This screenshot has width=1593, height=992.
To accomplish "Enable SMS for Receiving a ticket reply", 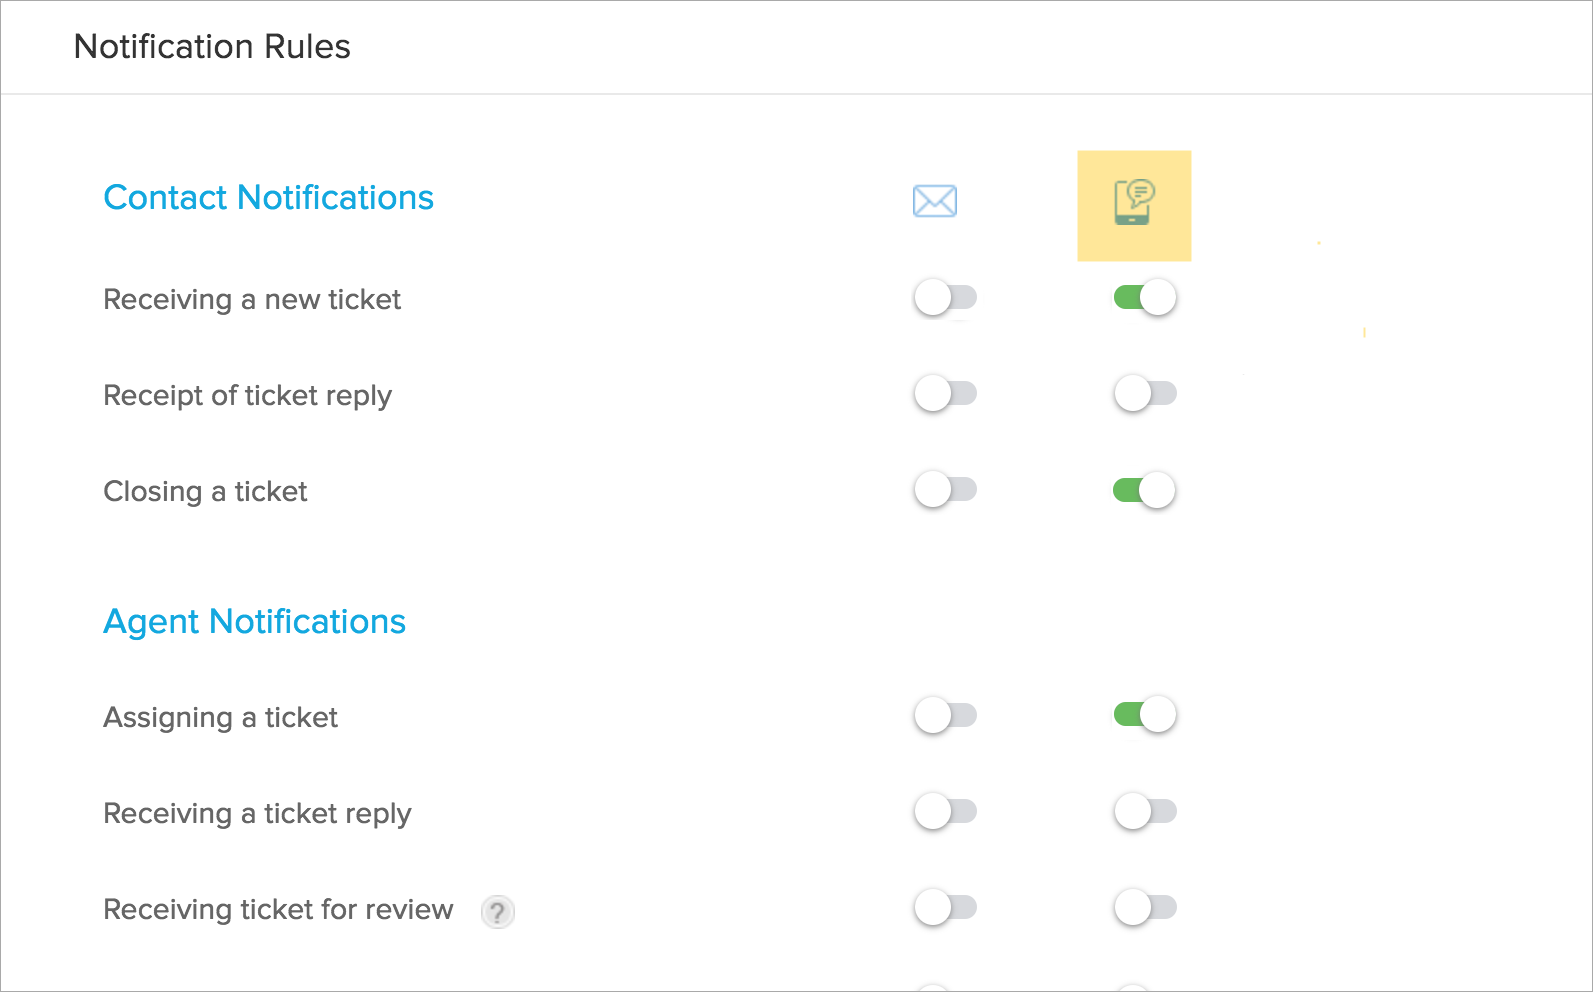I will (1145, 811).
